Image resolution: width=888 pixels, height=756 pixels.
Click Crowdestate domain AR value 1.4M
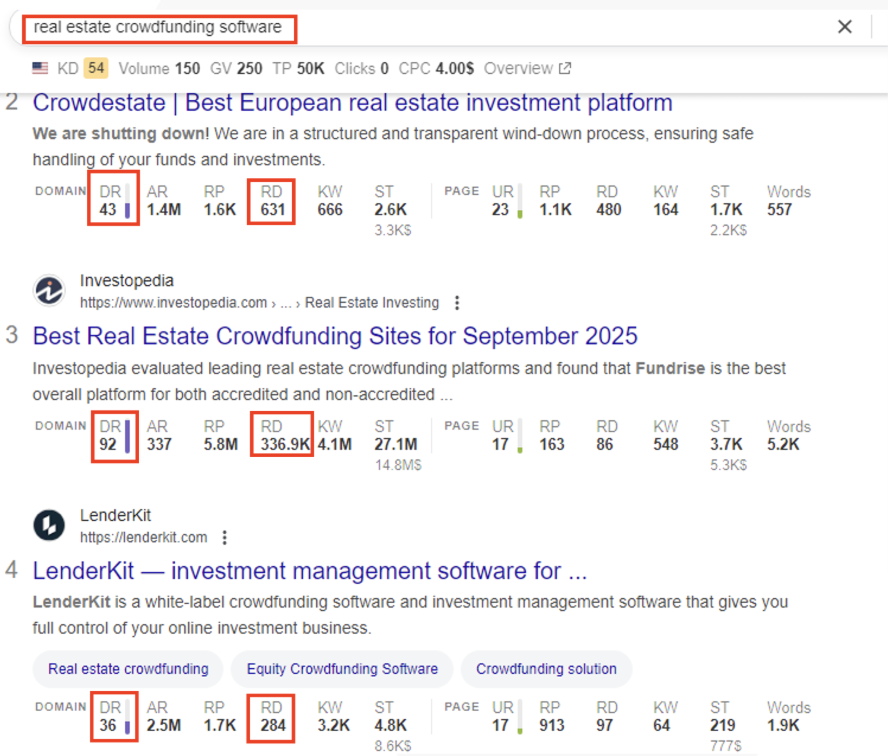tap(164, 210)
